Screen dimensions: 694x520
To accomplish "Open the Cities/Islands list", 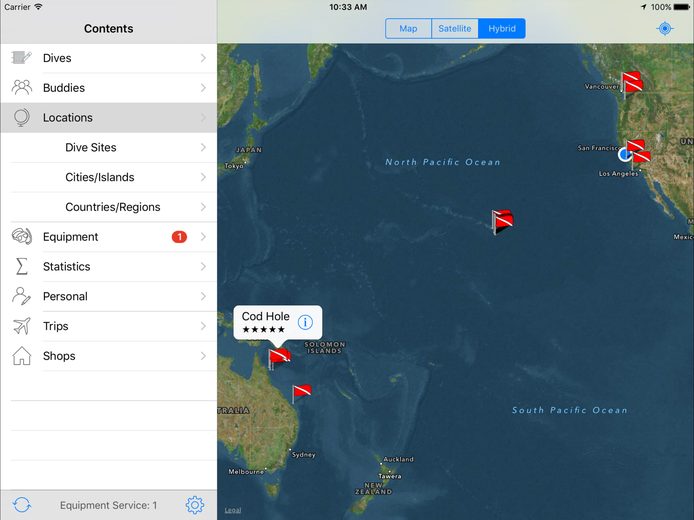I will 108,177.
